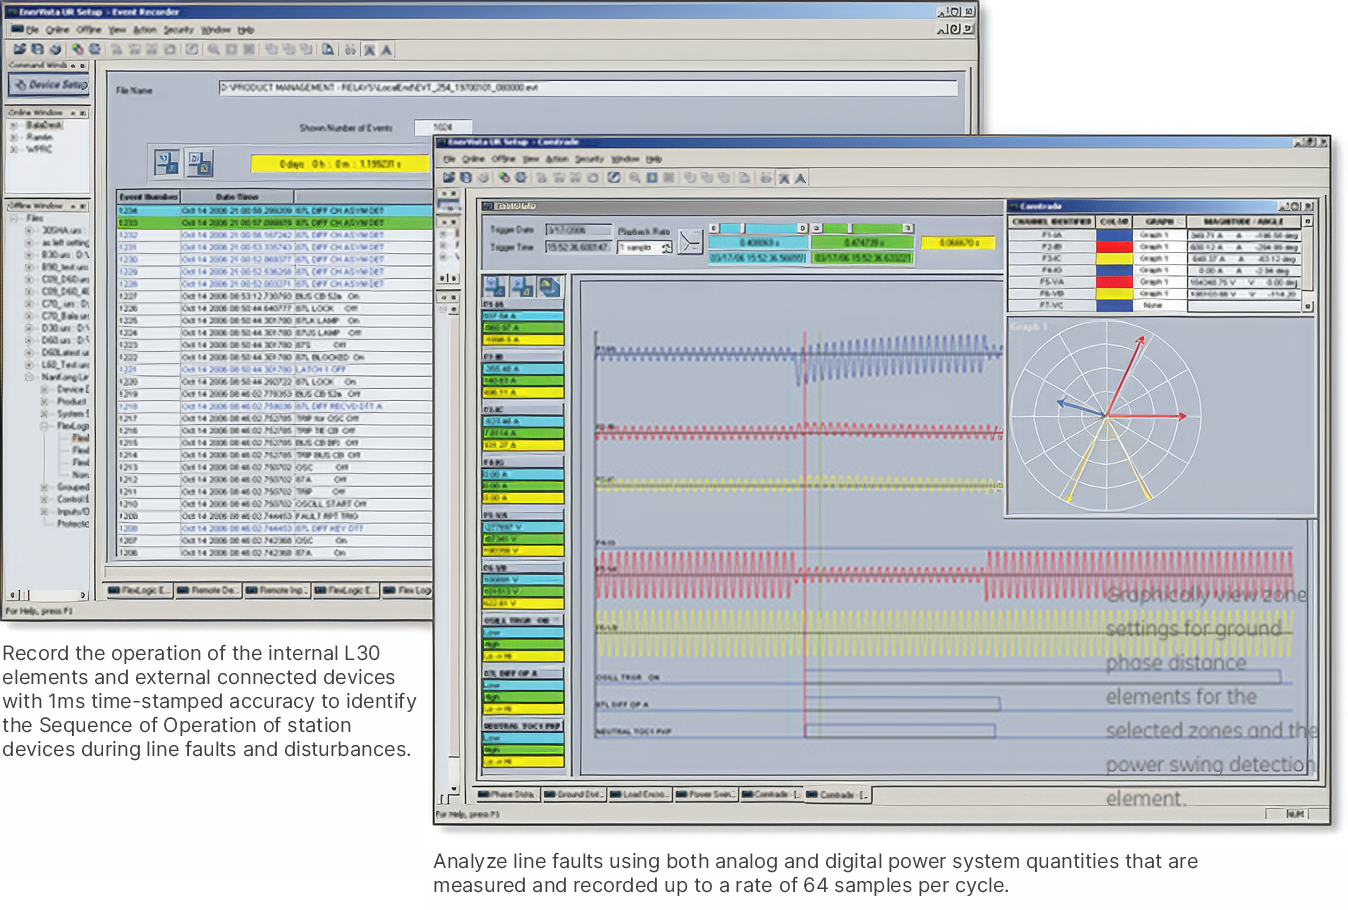Viewport: 1348px width, 910px height.
Task: Click the File Name path field
Action: (x=588, y=88)
